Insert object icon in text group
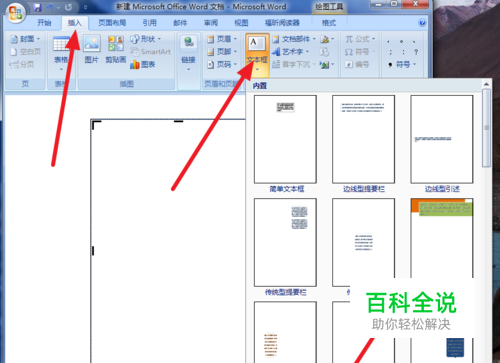 (x=327, y=64)
